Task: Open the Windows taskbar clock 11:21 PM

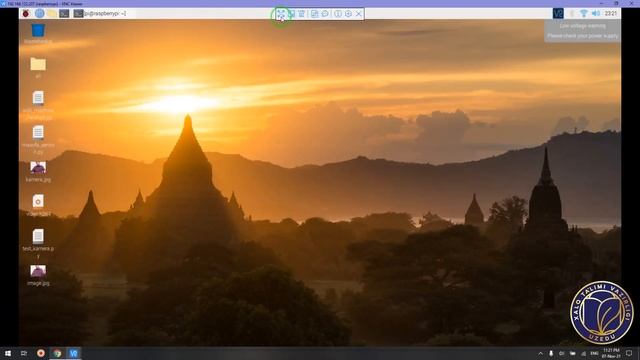Action: [611, 353]
